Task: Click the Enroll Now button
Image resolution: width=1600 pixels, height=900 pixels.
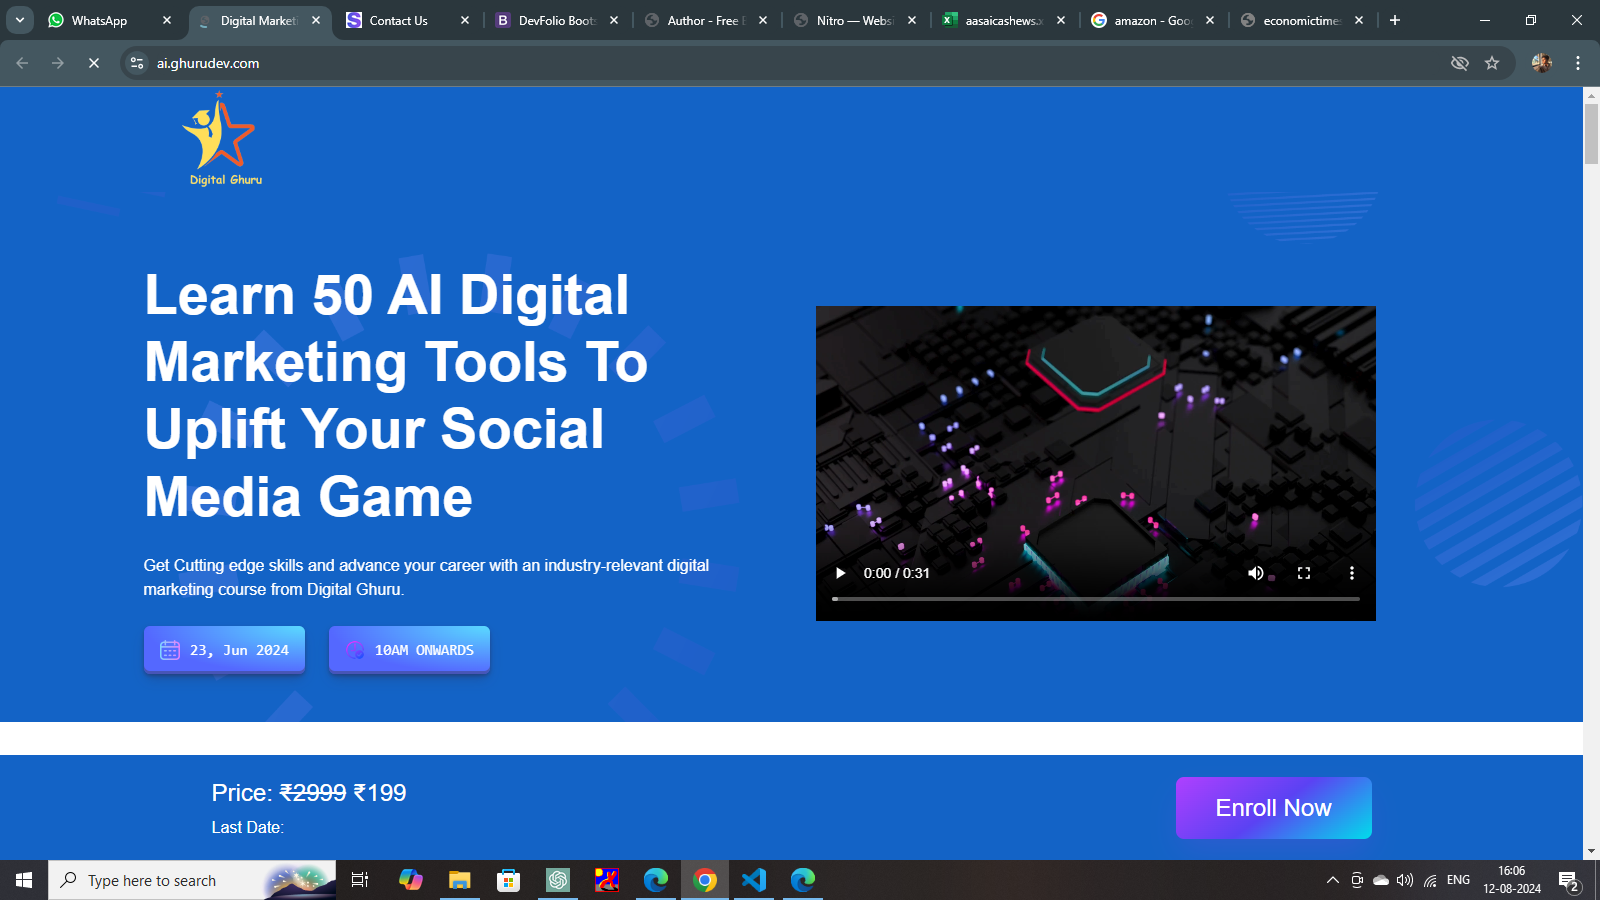Action: pyautogui.click(x=1273, y=808)
